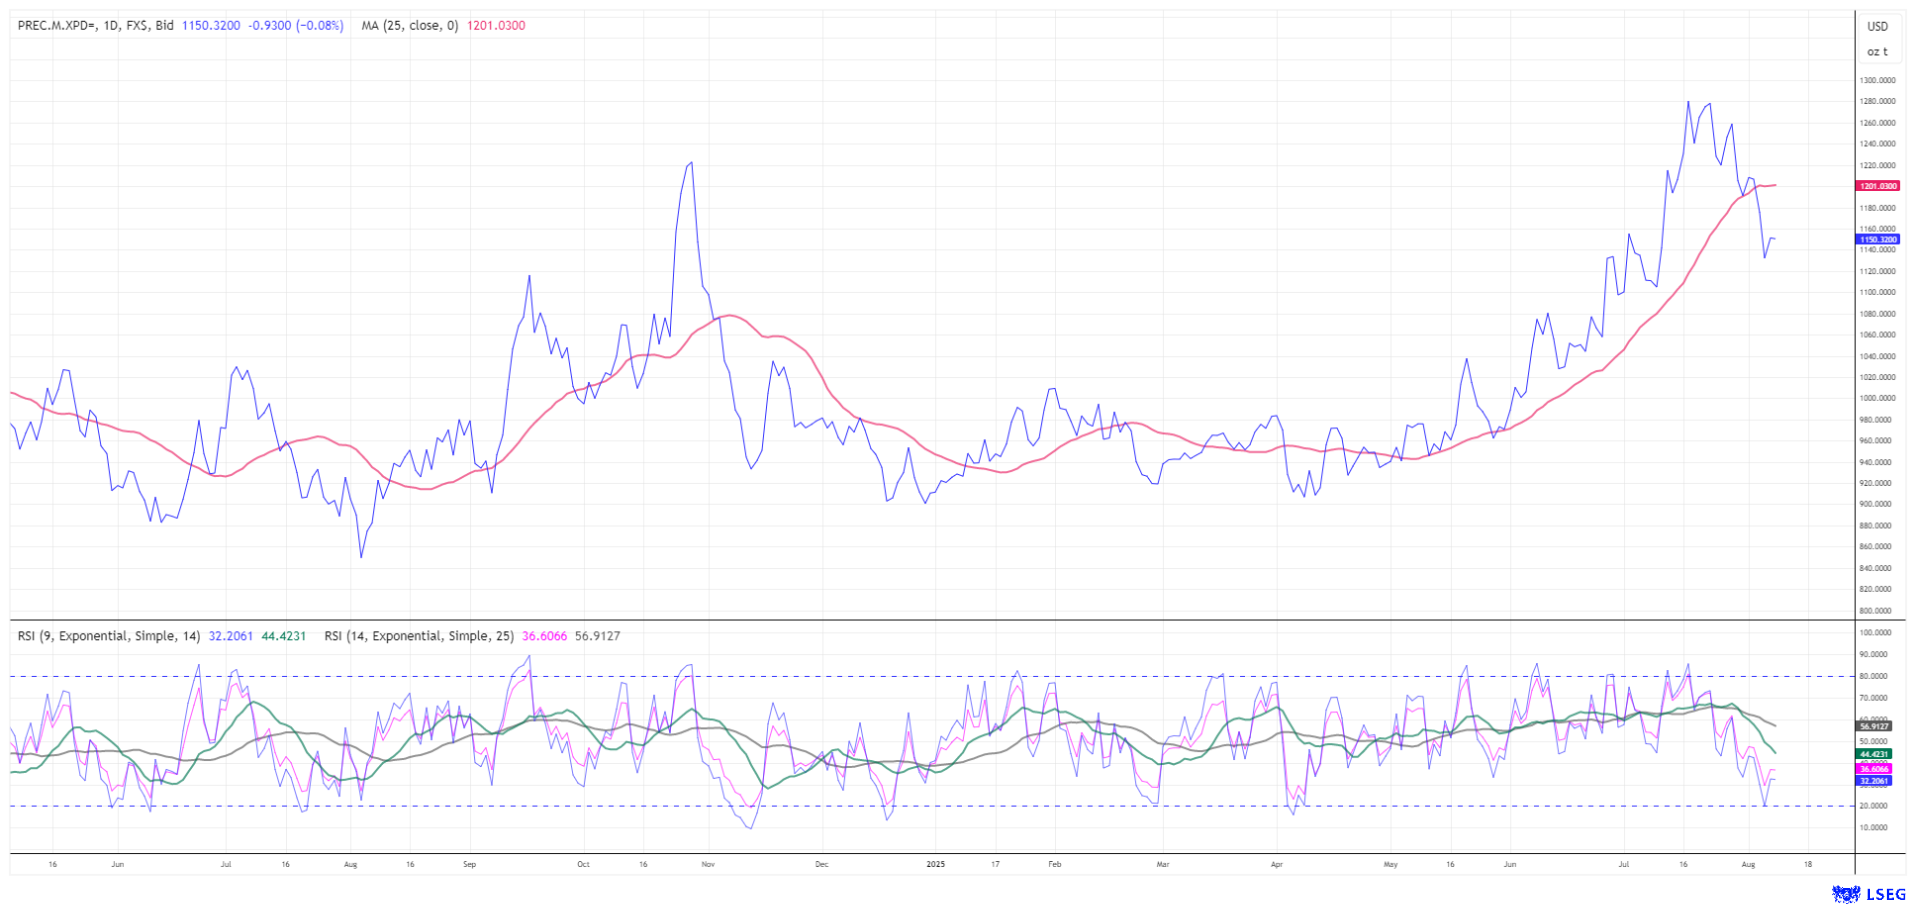Click the blue 1150.3200 price tag on axis
This screenshot has height=905, width=1916.
(1877, 240)
